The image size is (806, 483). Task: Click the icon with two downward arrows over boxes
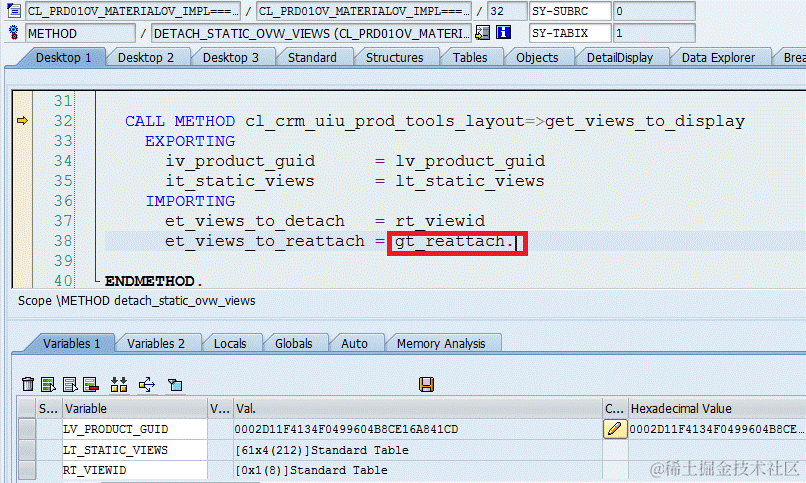[119, 384]
